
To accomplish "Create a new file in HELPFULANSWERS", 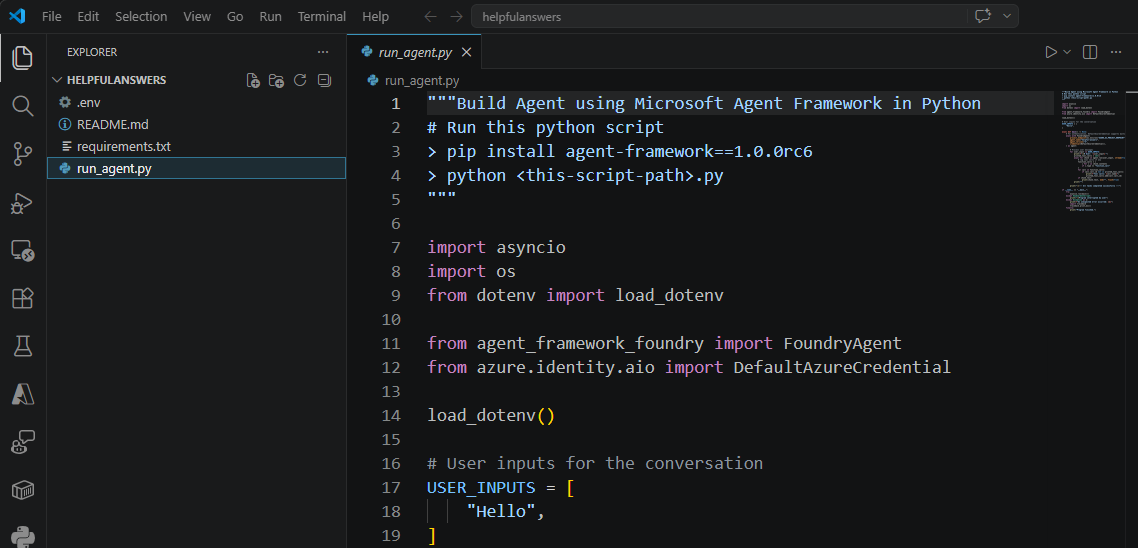I will (253, 80).
